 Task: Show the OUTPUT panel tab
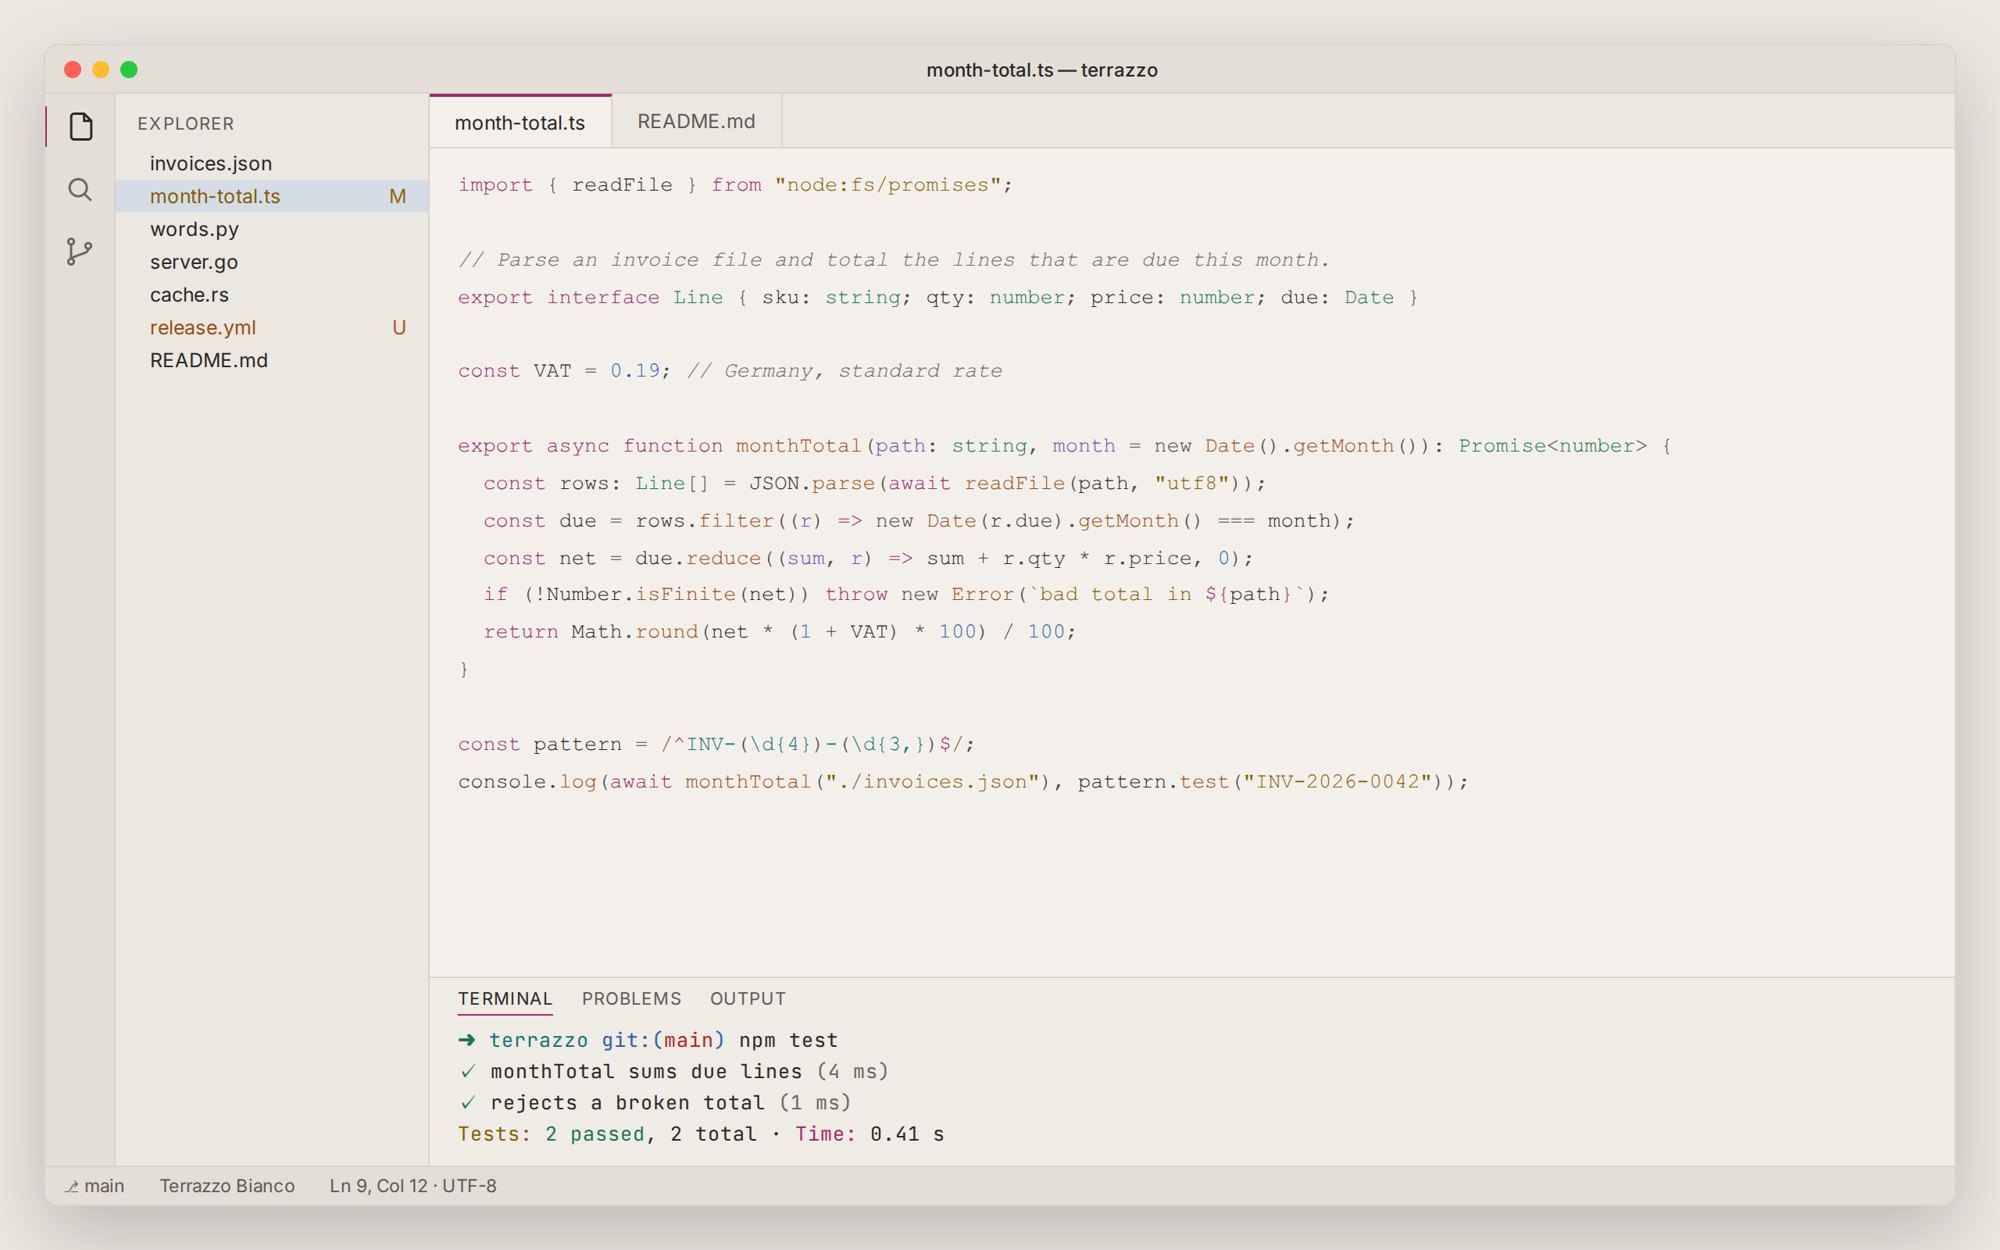[x=747, y=998]
